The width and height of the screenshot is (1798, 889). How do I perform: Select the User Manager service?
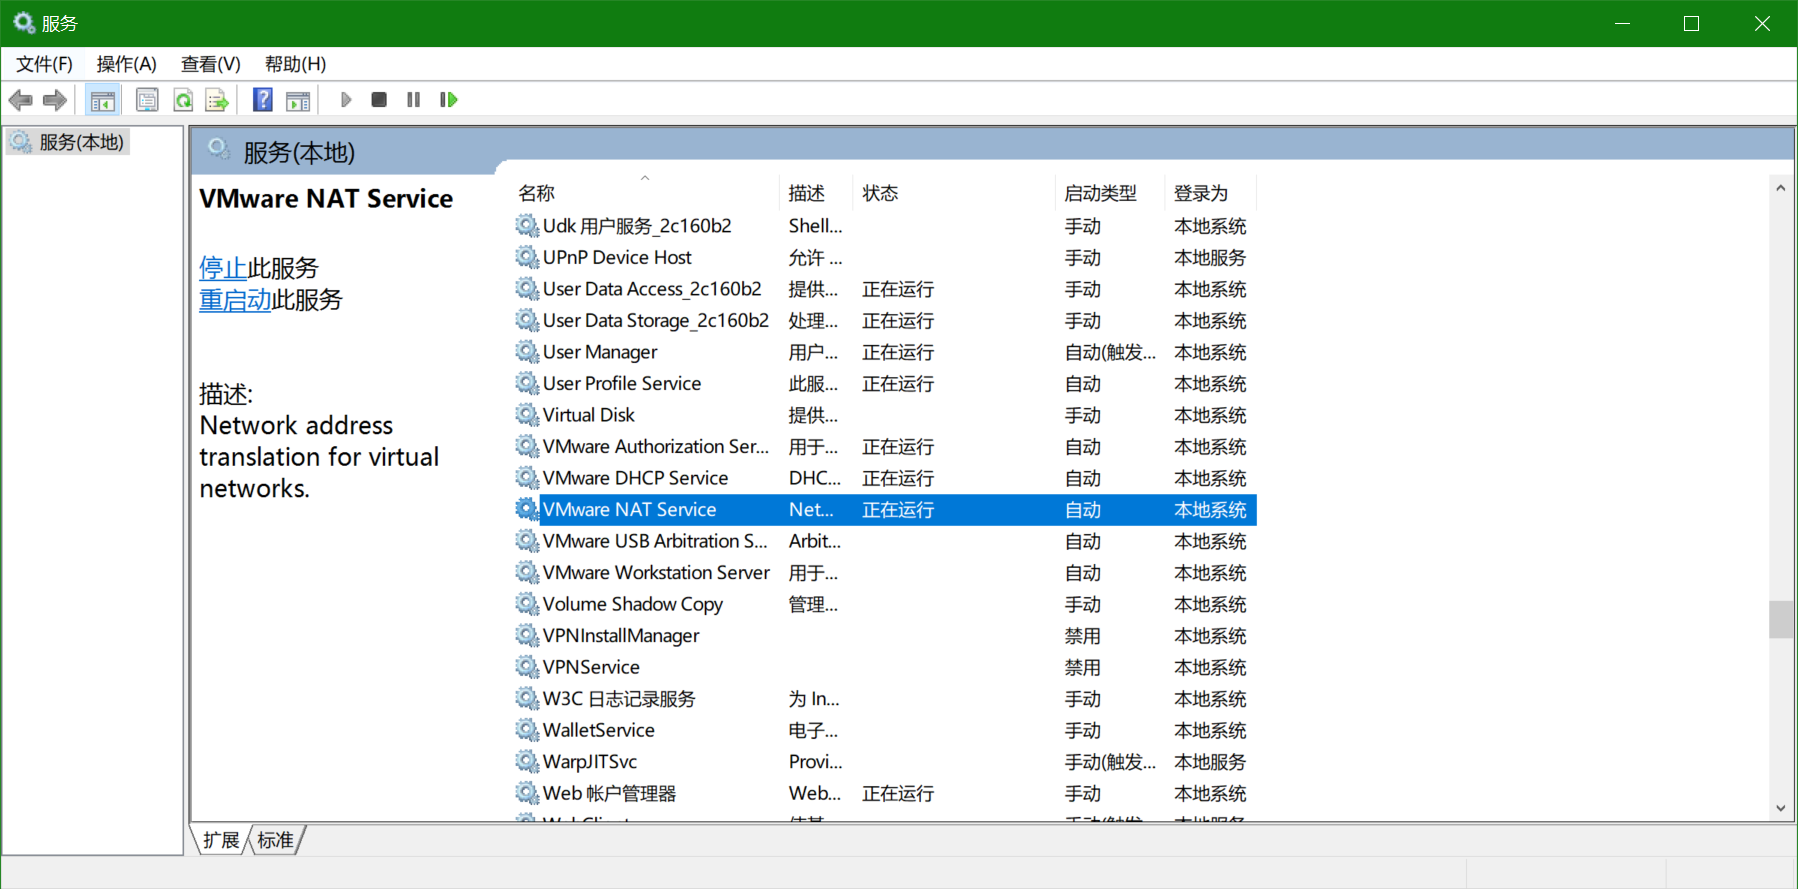click(884, 352)
